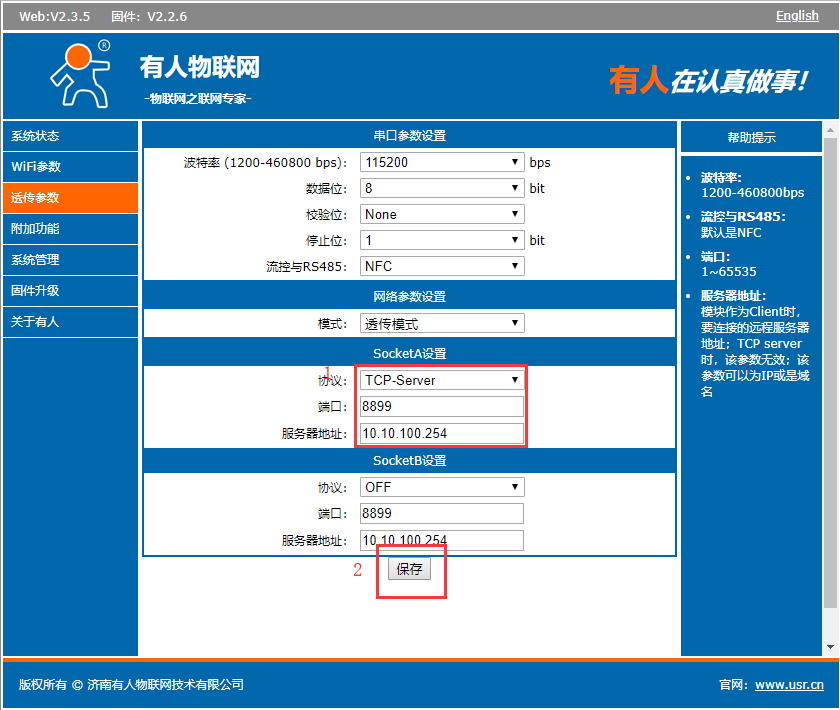The height and width of the screenshot is (710, 840).
Task: Open the 模式 network mode dropdown
Action: pyautogui.click(x=442, y=324)
